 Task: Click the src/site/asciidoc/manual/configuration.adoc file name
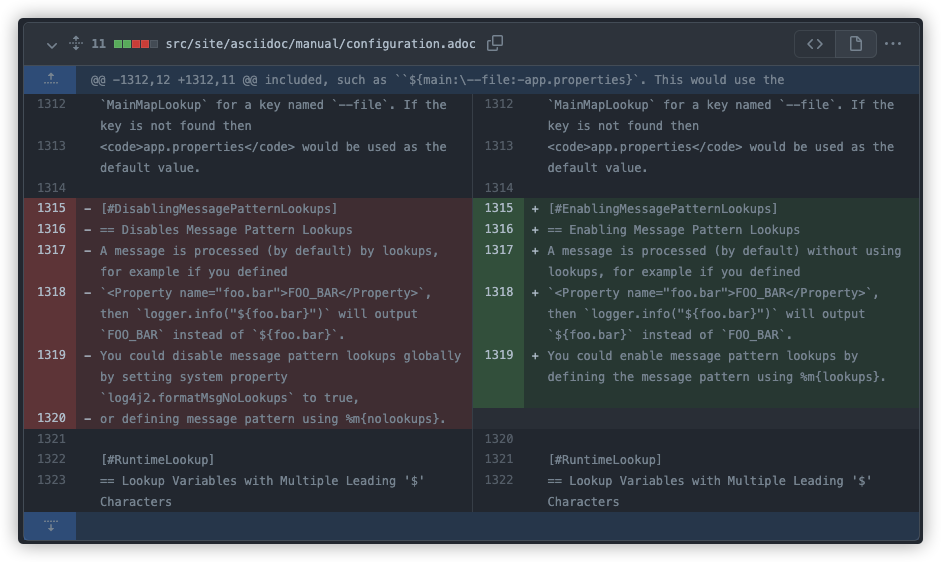pyautogui.click(x=320, y=44)
